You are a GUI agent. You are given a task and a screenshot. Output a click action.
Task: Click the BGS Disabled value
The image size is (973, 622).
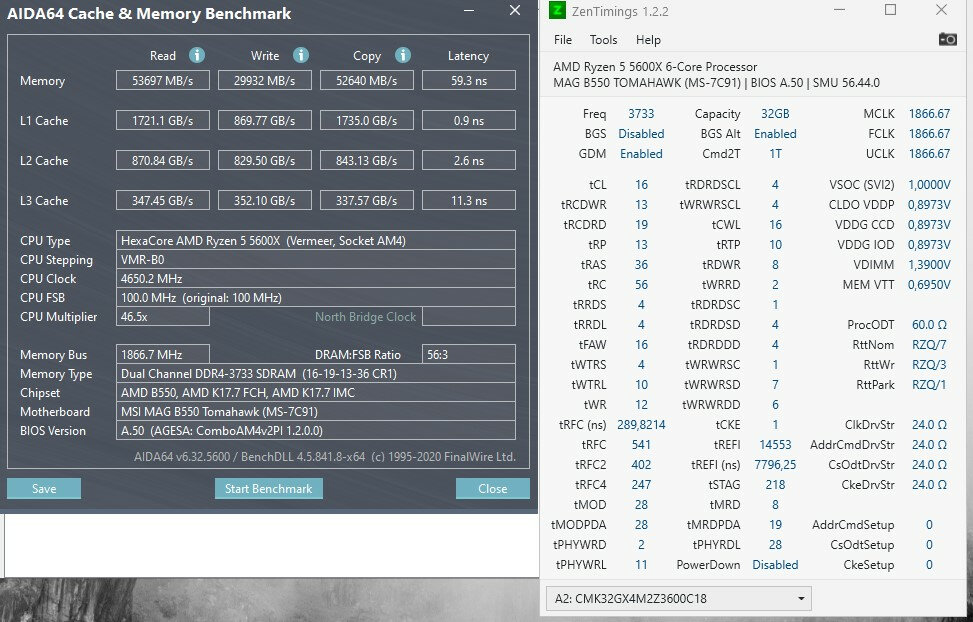pyautogui.click(x=641, y=133)
